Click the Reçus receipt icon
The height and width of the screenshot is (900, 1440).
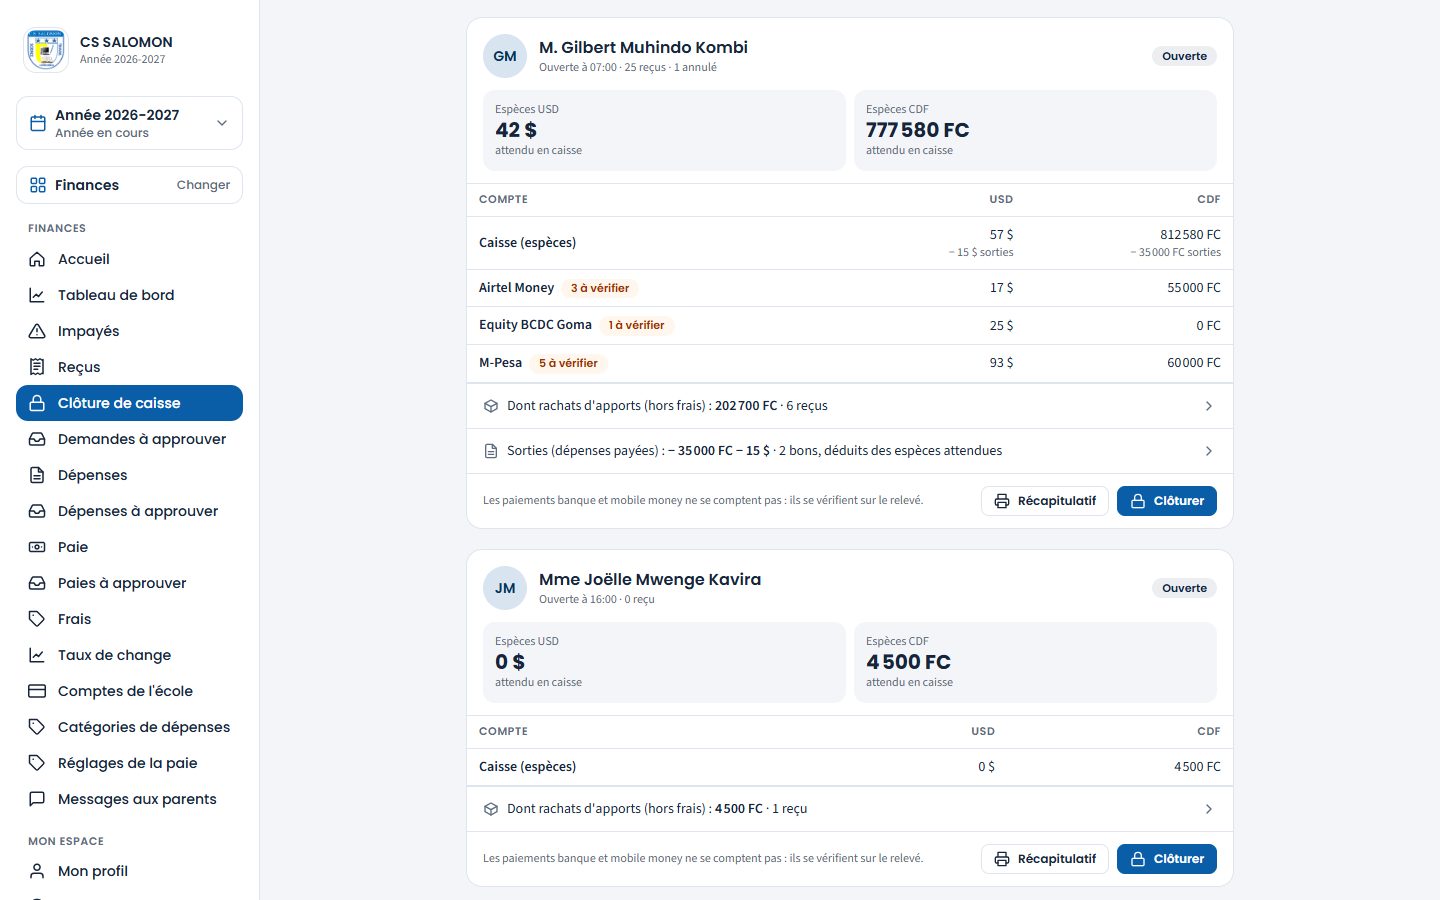coord(37,367)
